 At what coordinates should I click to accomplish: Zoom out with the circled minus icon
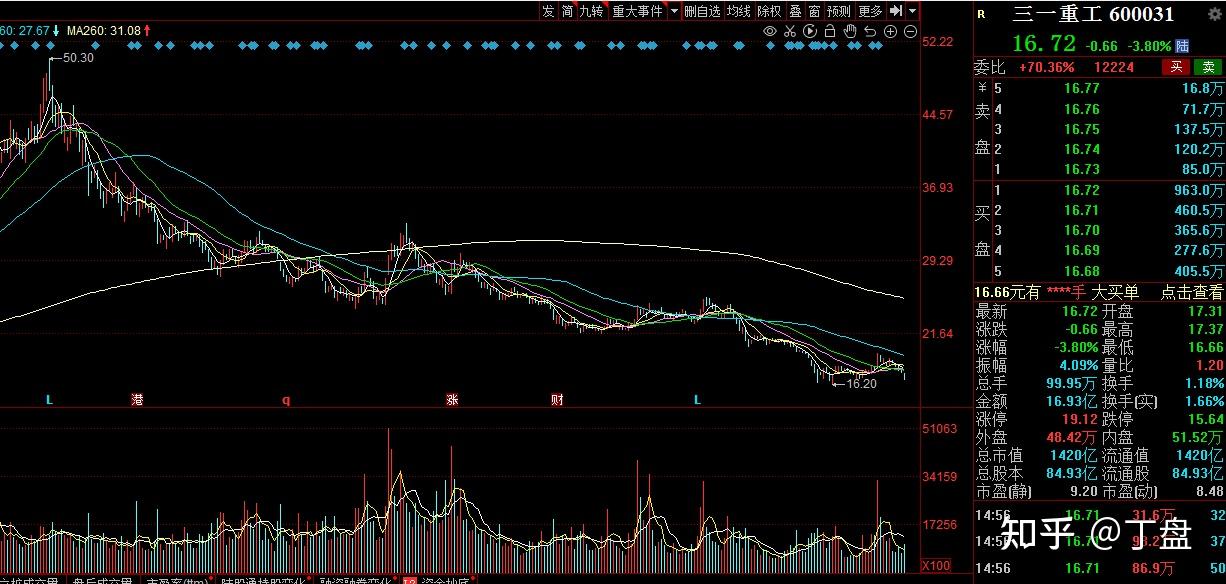[x=911, y=31]
